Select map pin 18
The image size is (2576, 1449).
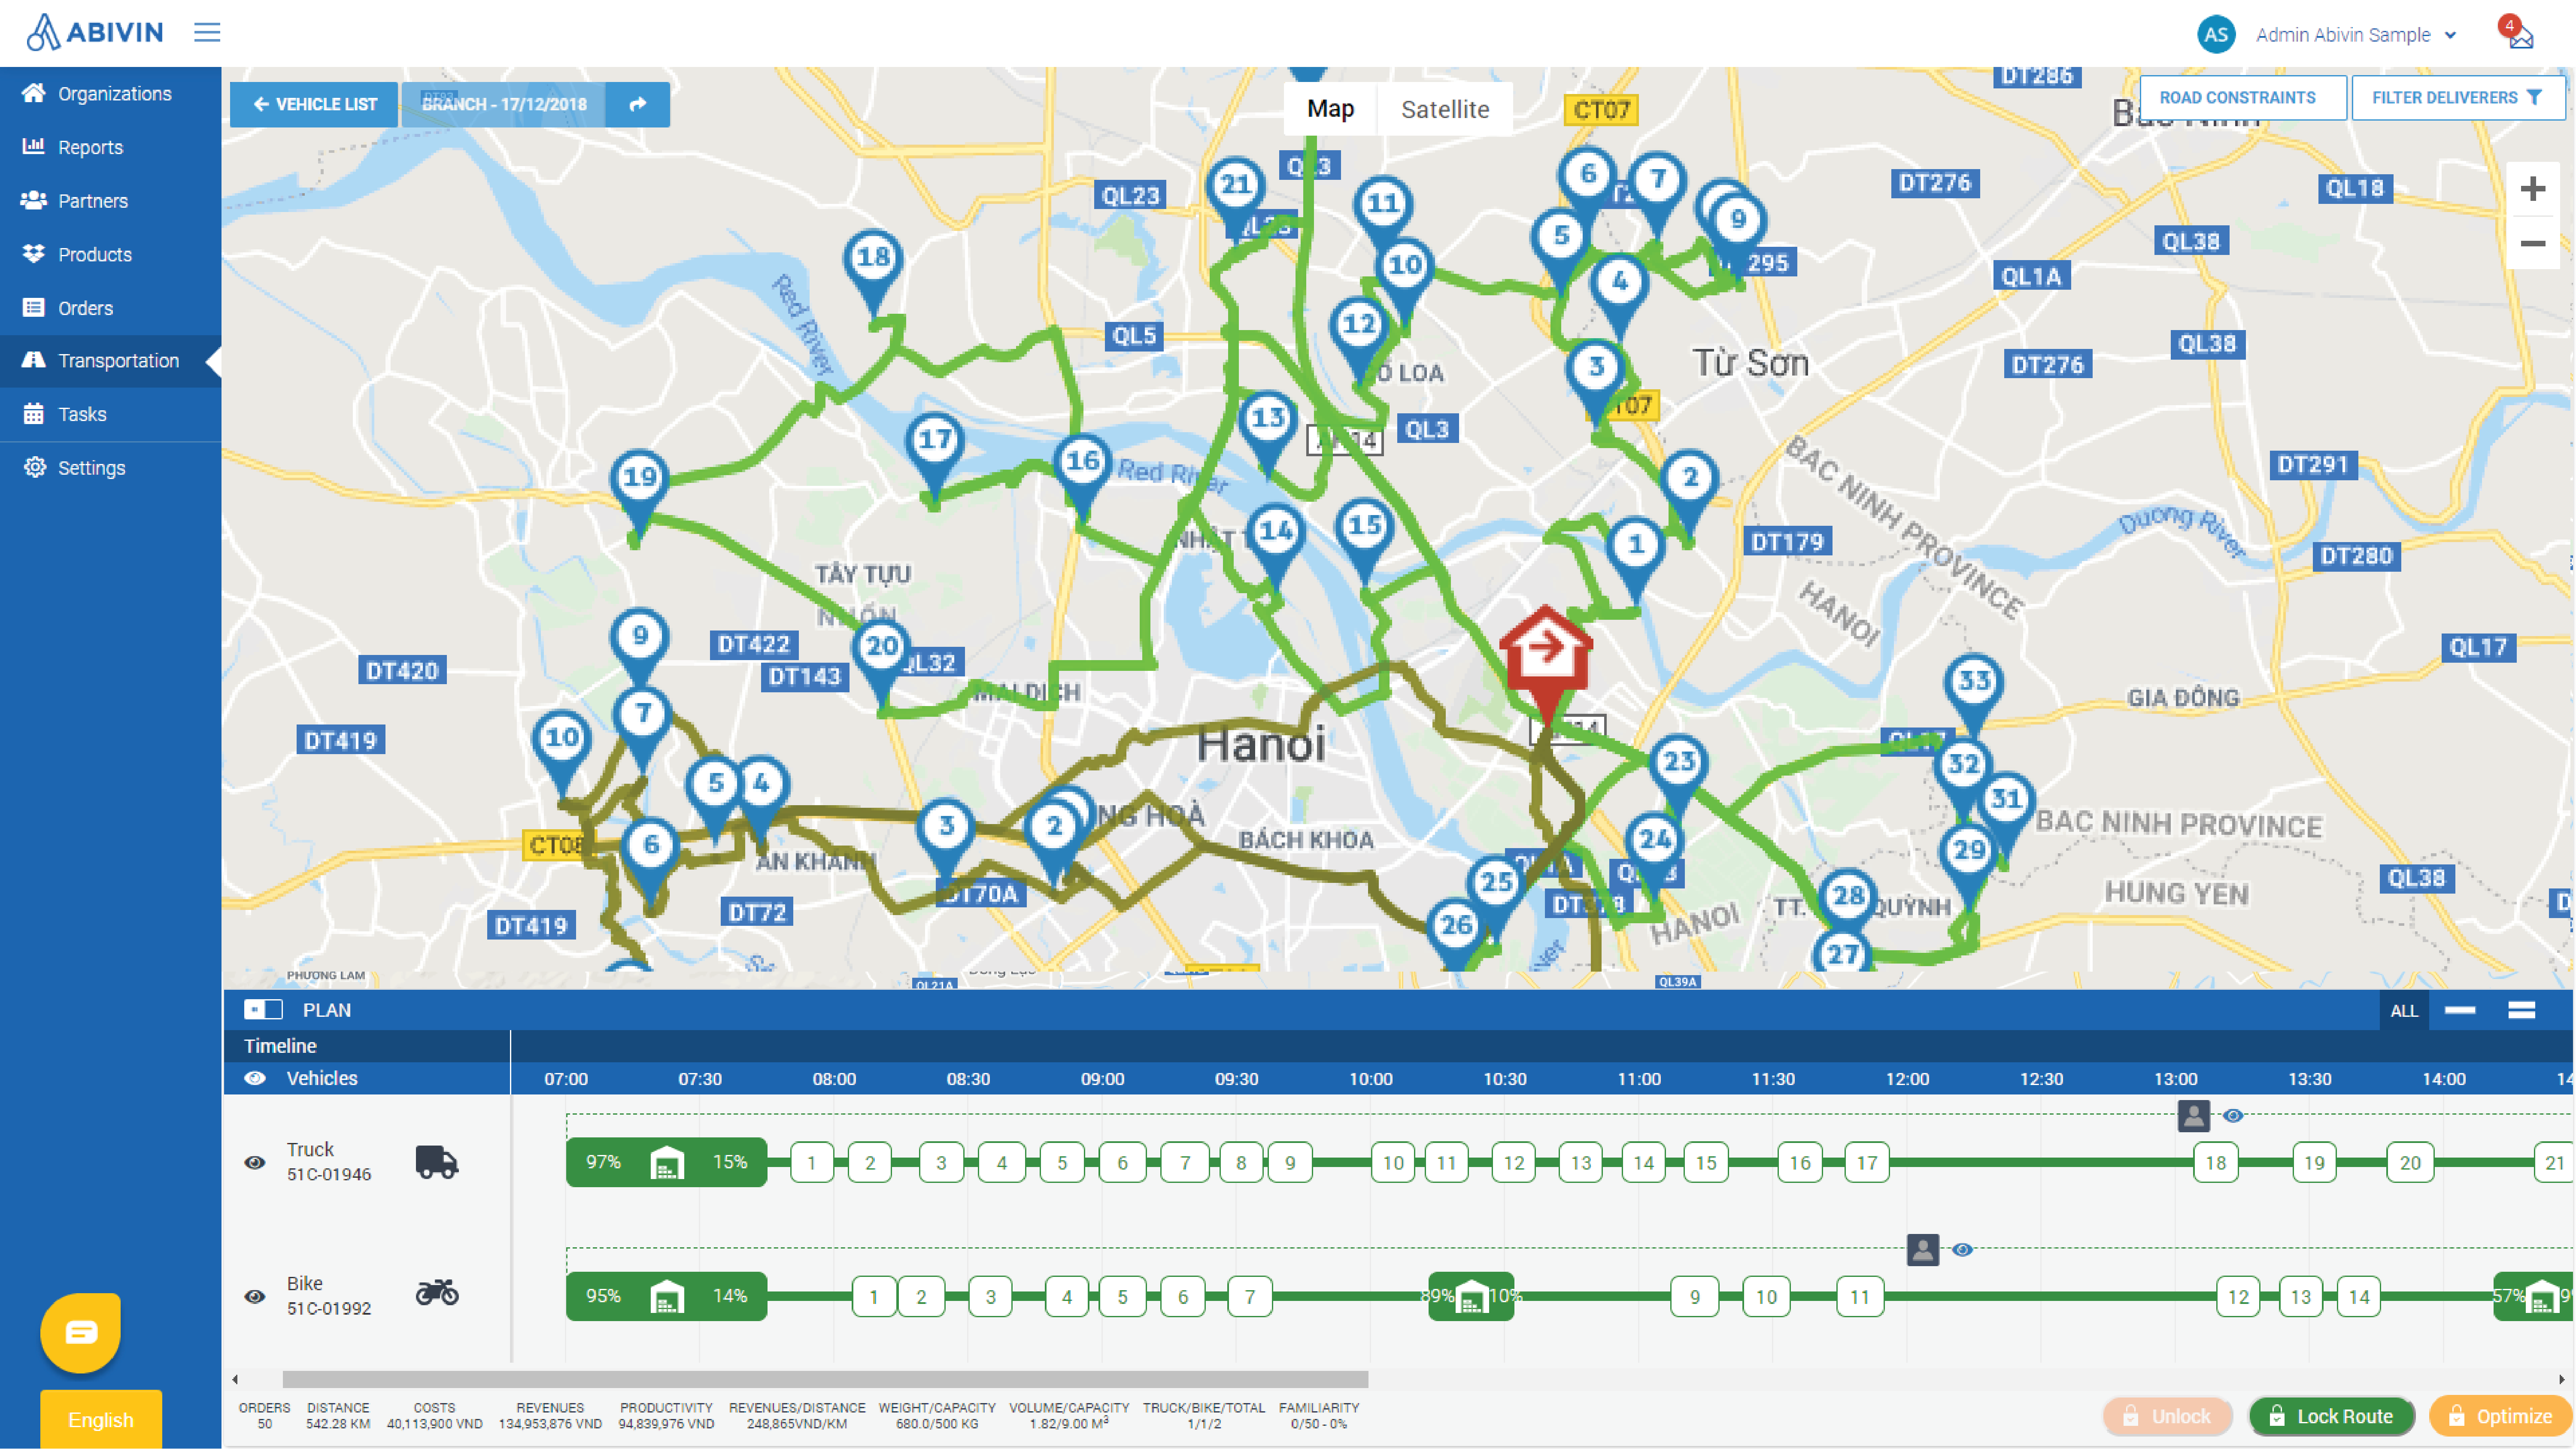(x=873, y=270)
